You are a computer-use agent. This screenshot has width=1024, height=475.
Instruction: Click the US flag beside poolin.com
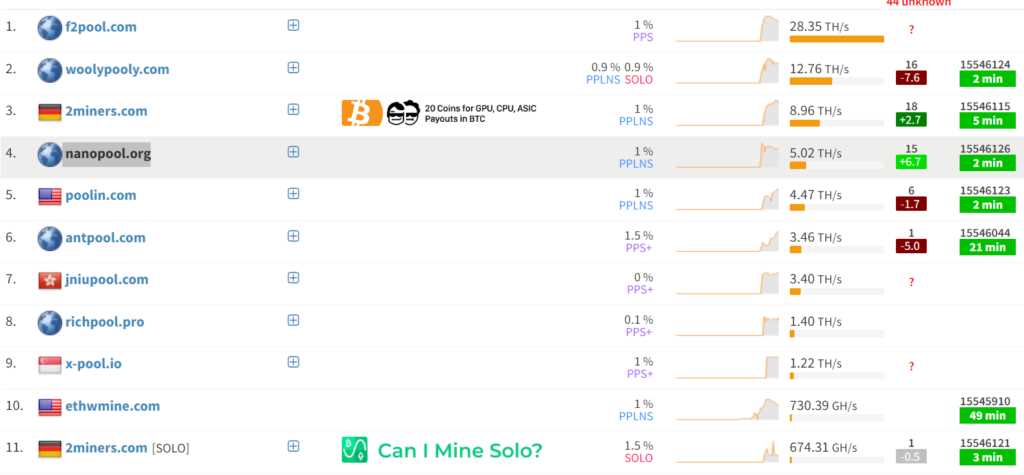point(50,196)
